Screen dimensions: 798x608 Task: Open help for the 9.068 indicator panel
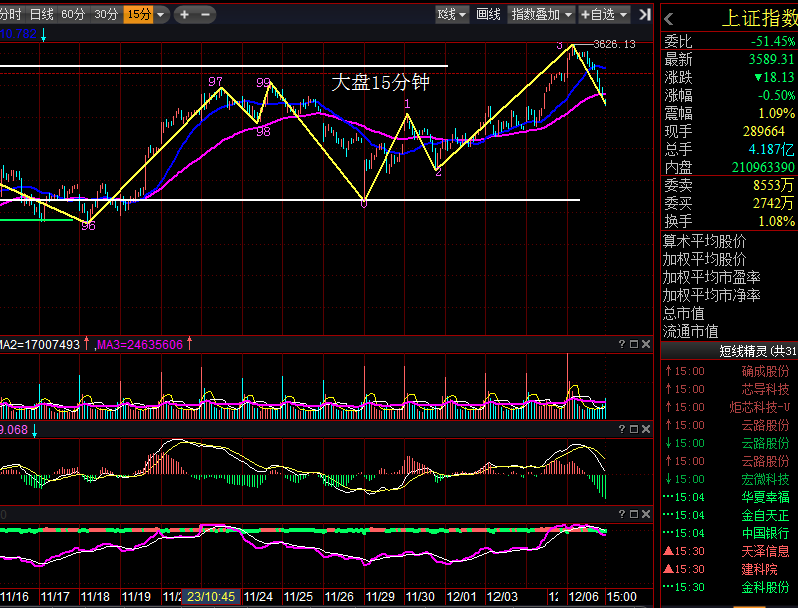click(x=621, y=429)
